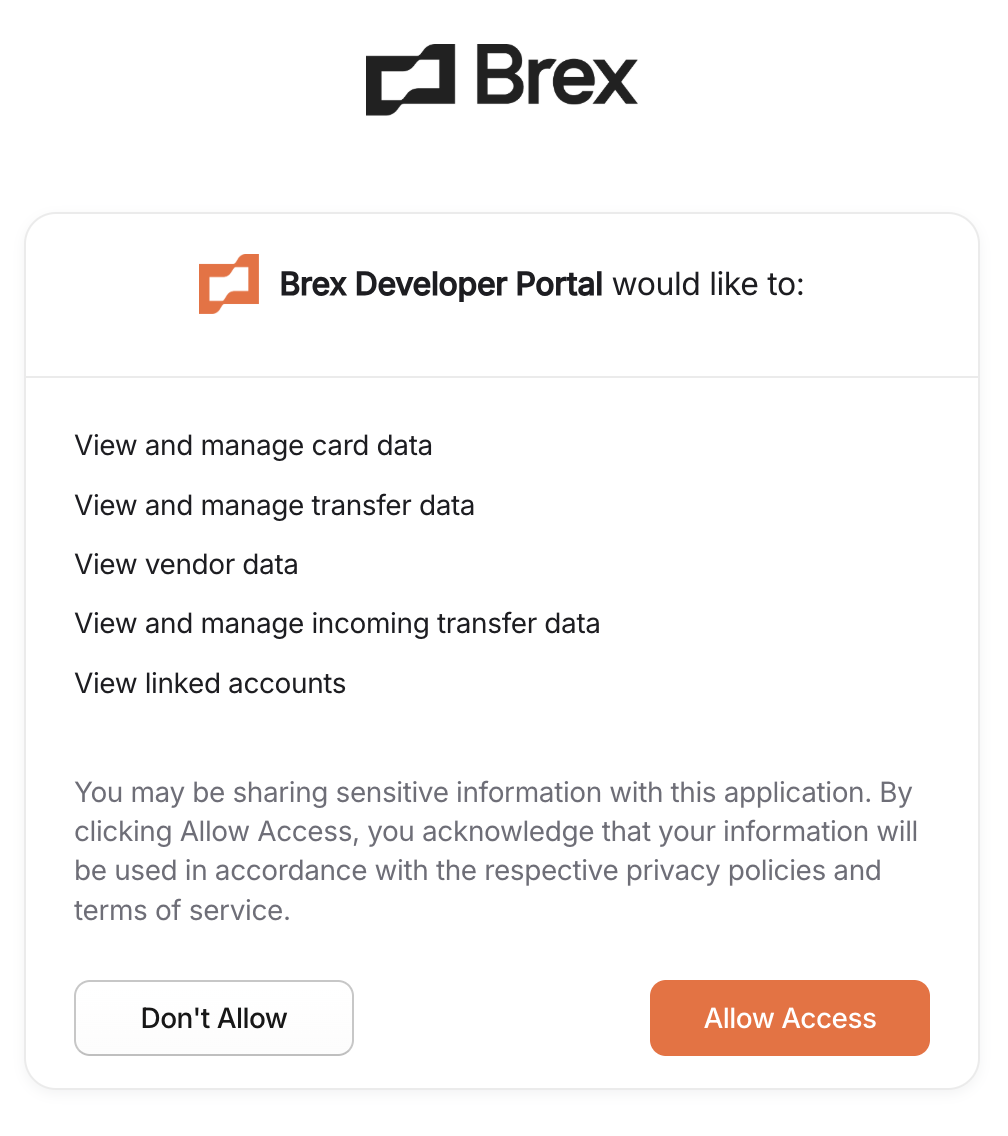Select "View and manage incoming transfer data" permission
This screenshot has width=1008, height=1136.
337,624
